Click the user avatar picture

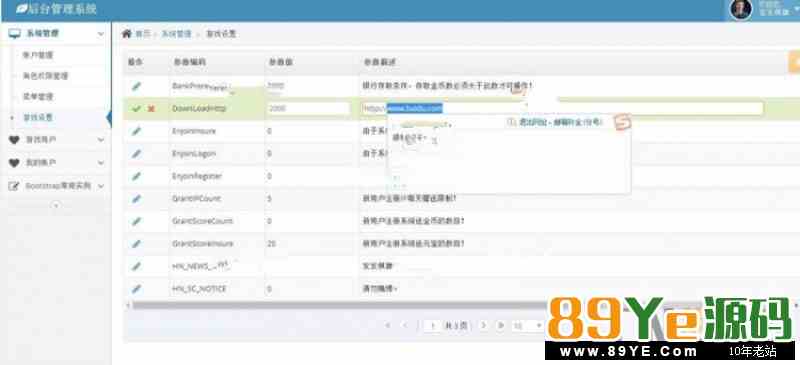[x=741, y=9]
